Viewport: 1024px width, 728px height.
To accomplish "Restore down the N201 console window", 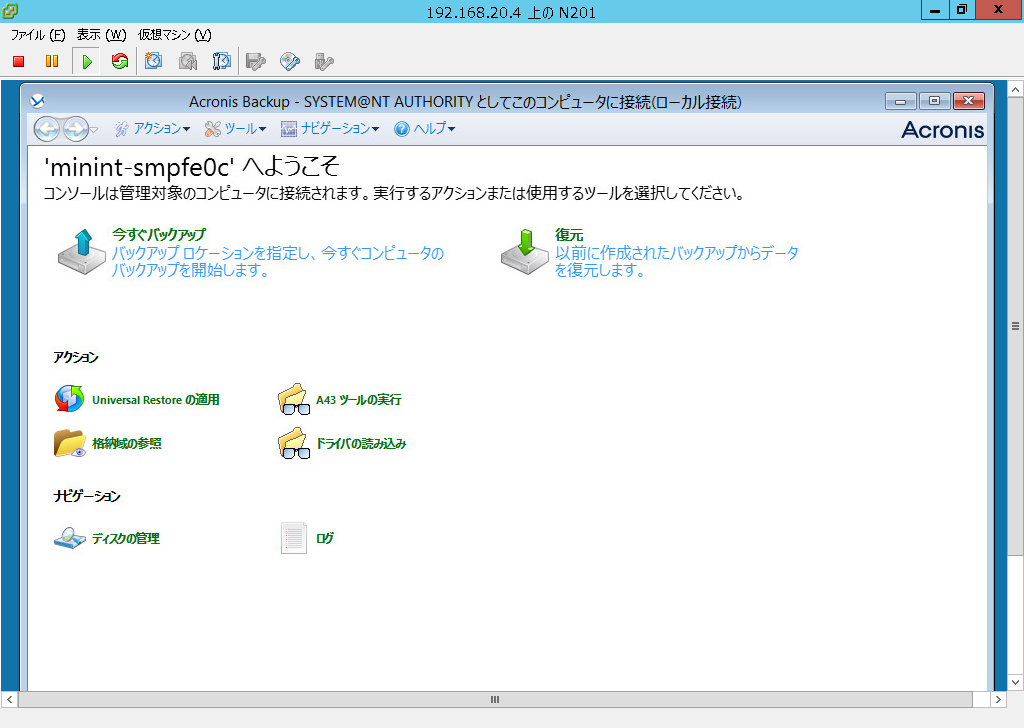I will tap(962, 10).
